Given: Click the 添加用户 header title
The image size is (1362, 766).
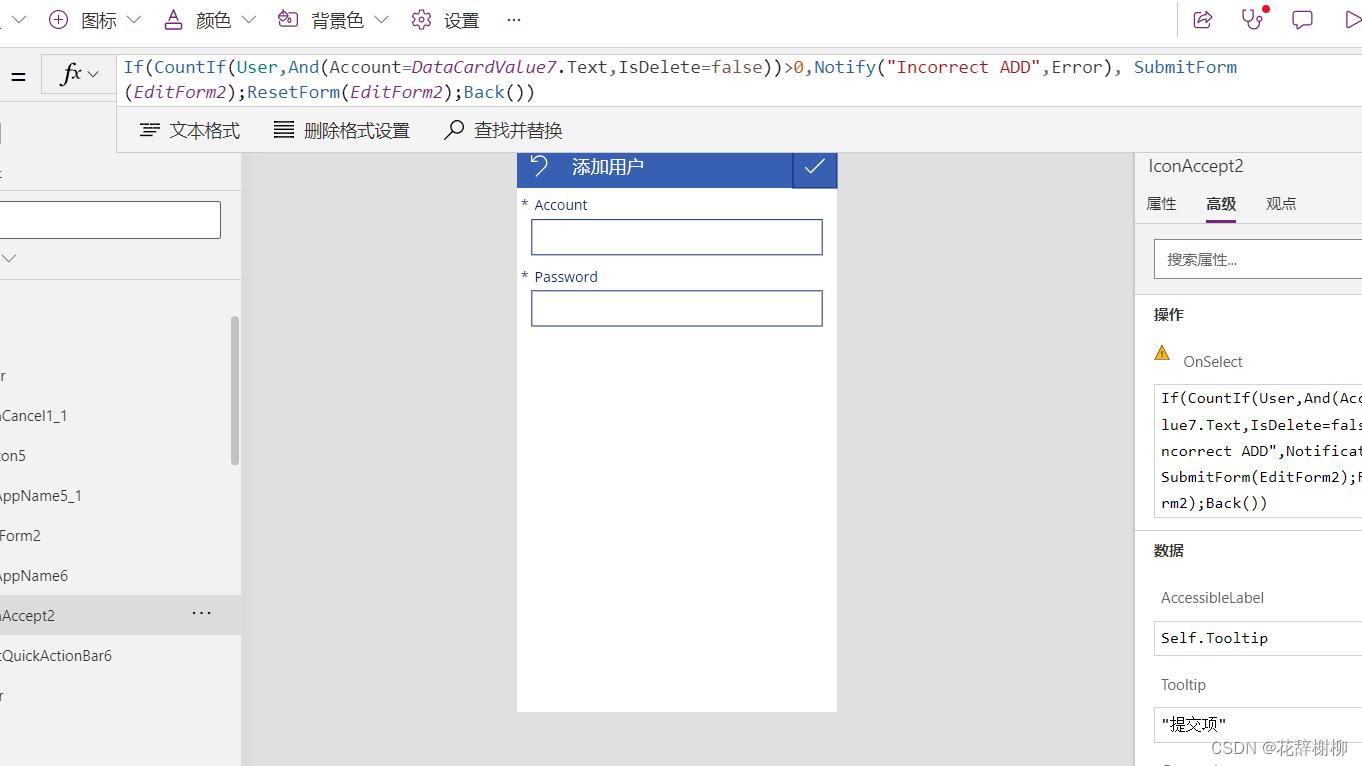Looking at the screenshot, I should [608, 167].
